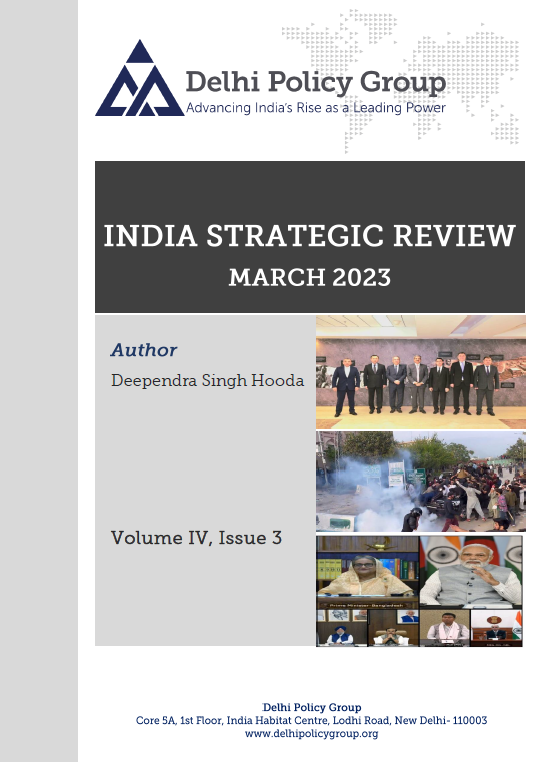The image size is (541, 762).
Task: Click the tagline 'Advancing India's Rise as a Leading Power'
Action: click(x=315, y=108)
